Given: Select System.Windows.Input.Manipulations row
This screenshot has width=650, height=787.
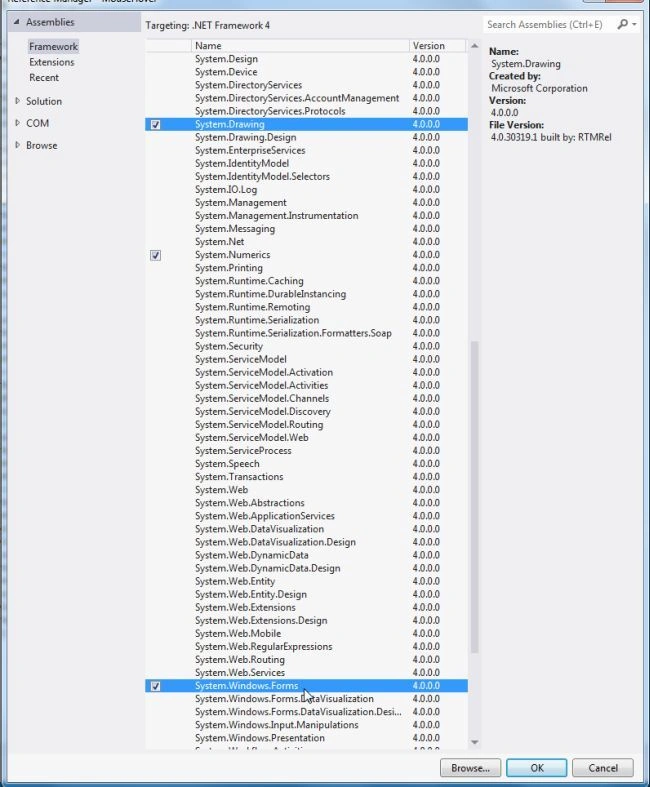Looking at the screenshot, I should [306, 725].
